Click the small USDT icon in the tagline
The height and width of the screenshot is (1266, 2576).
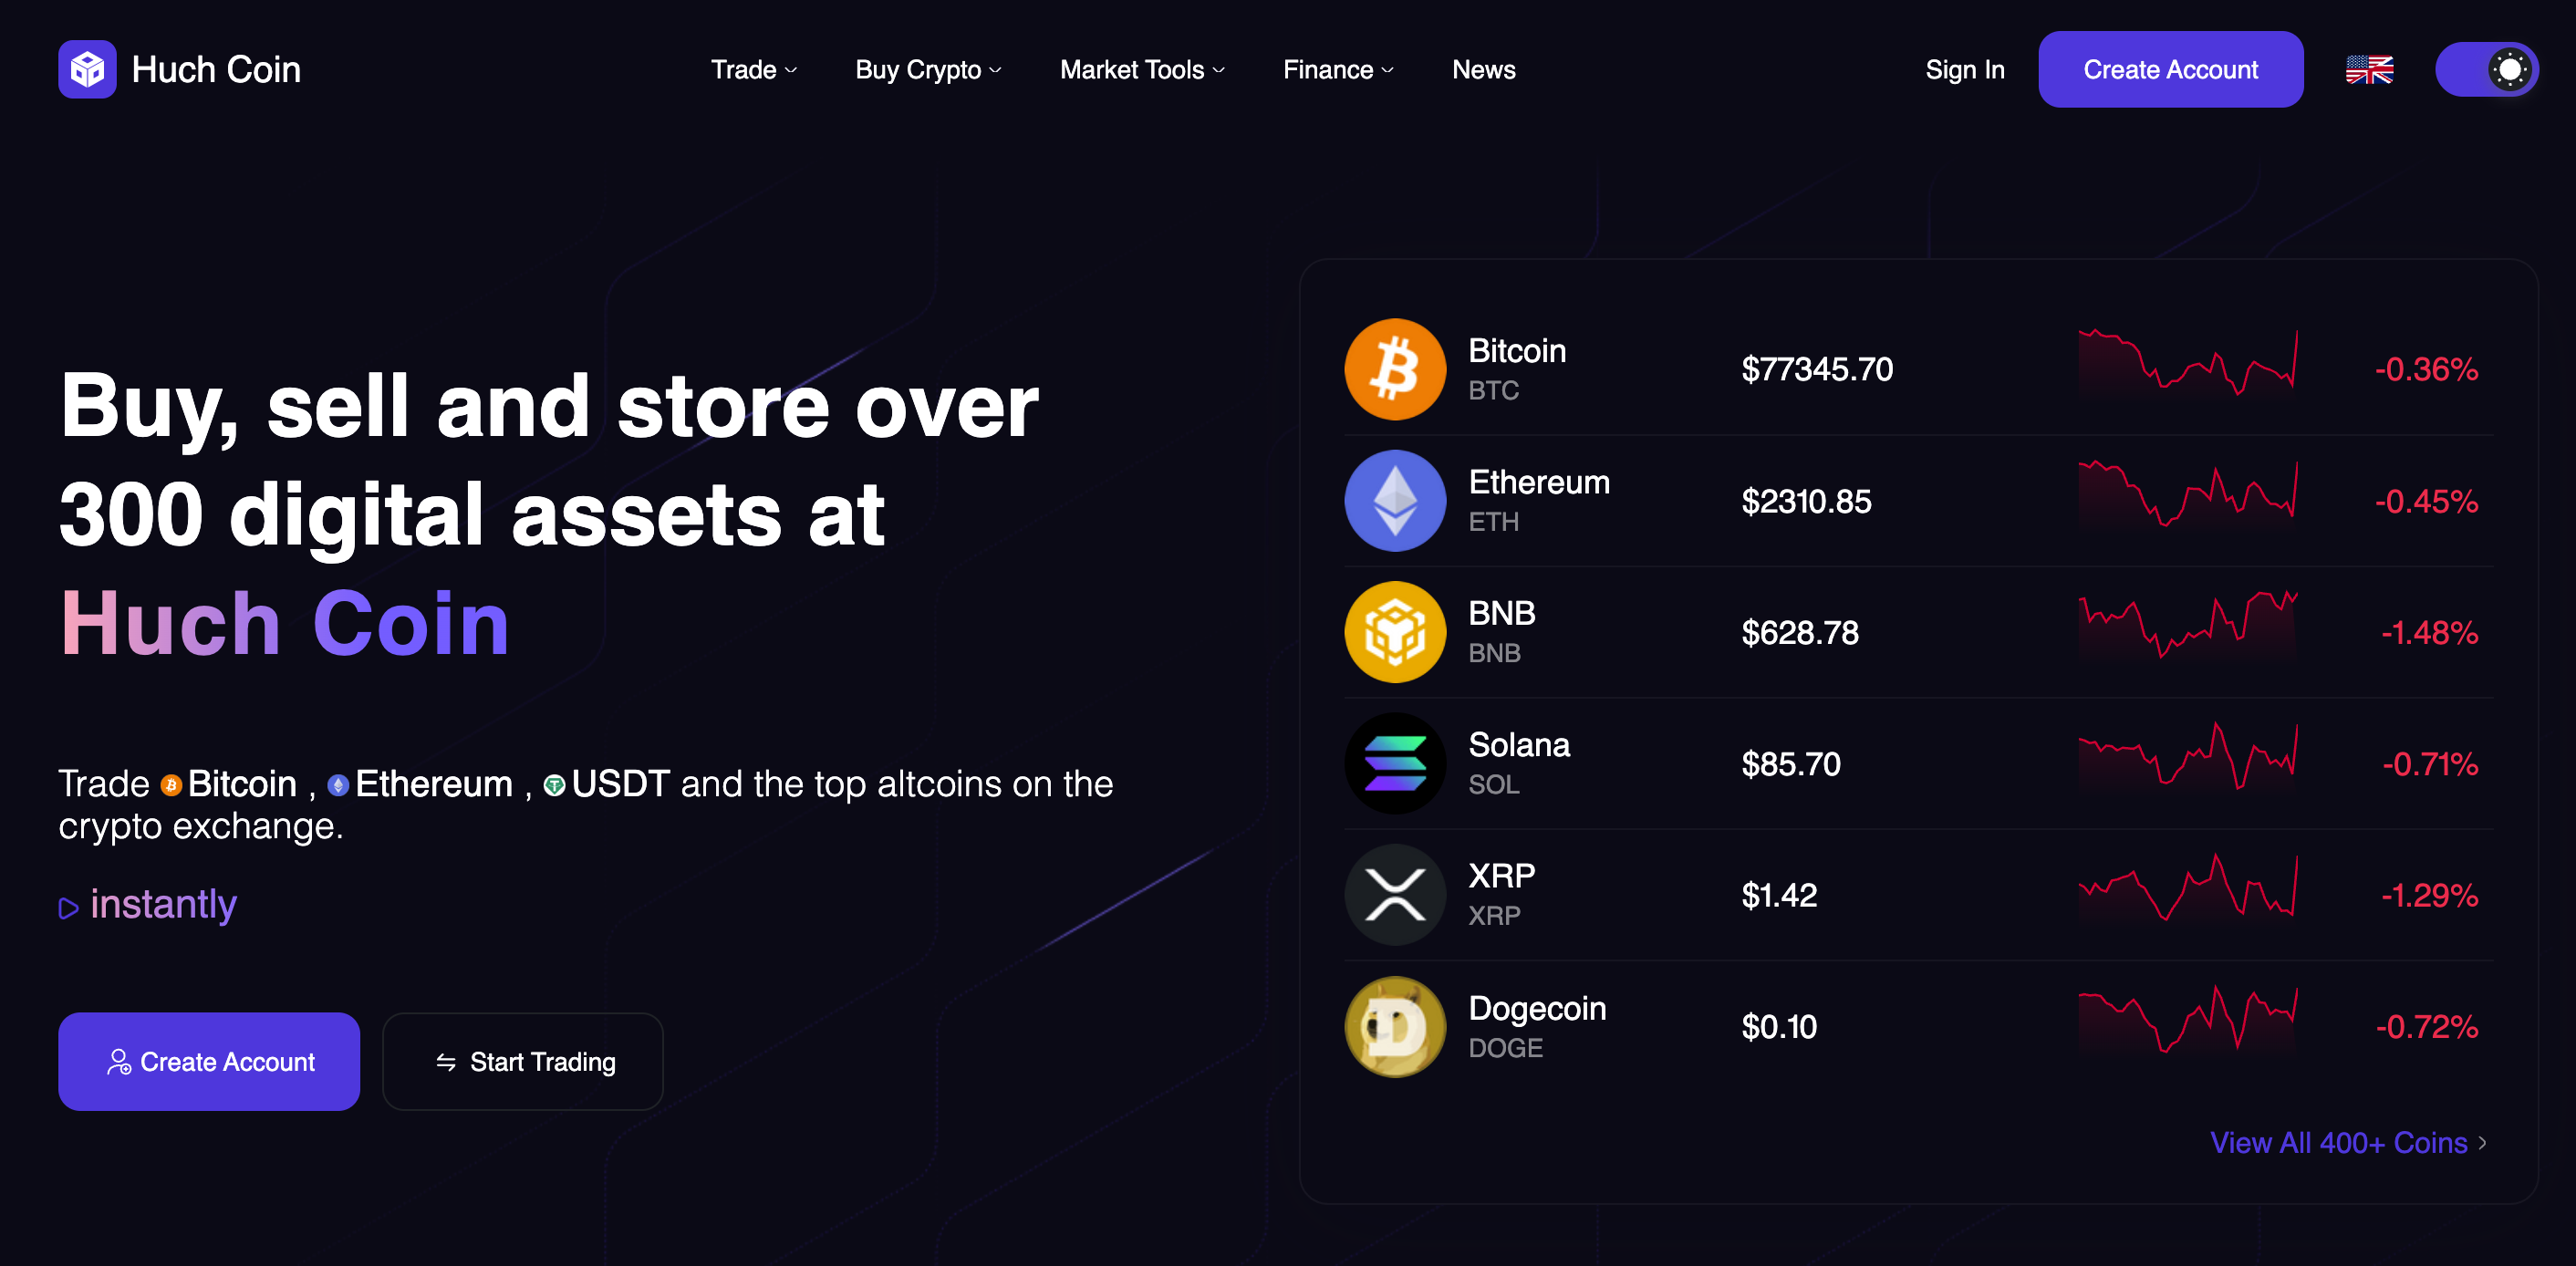[x=554, y=786]
